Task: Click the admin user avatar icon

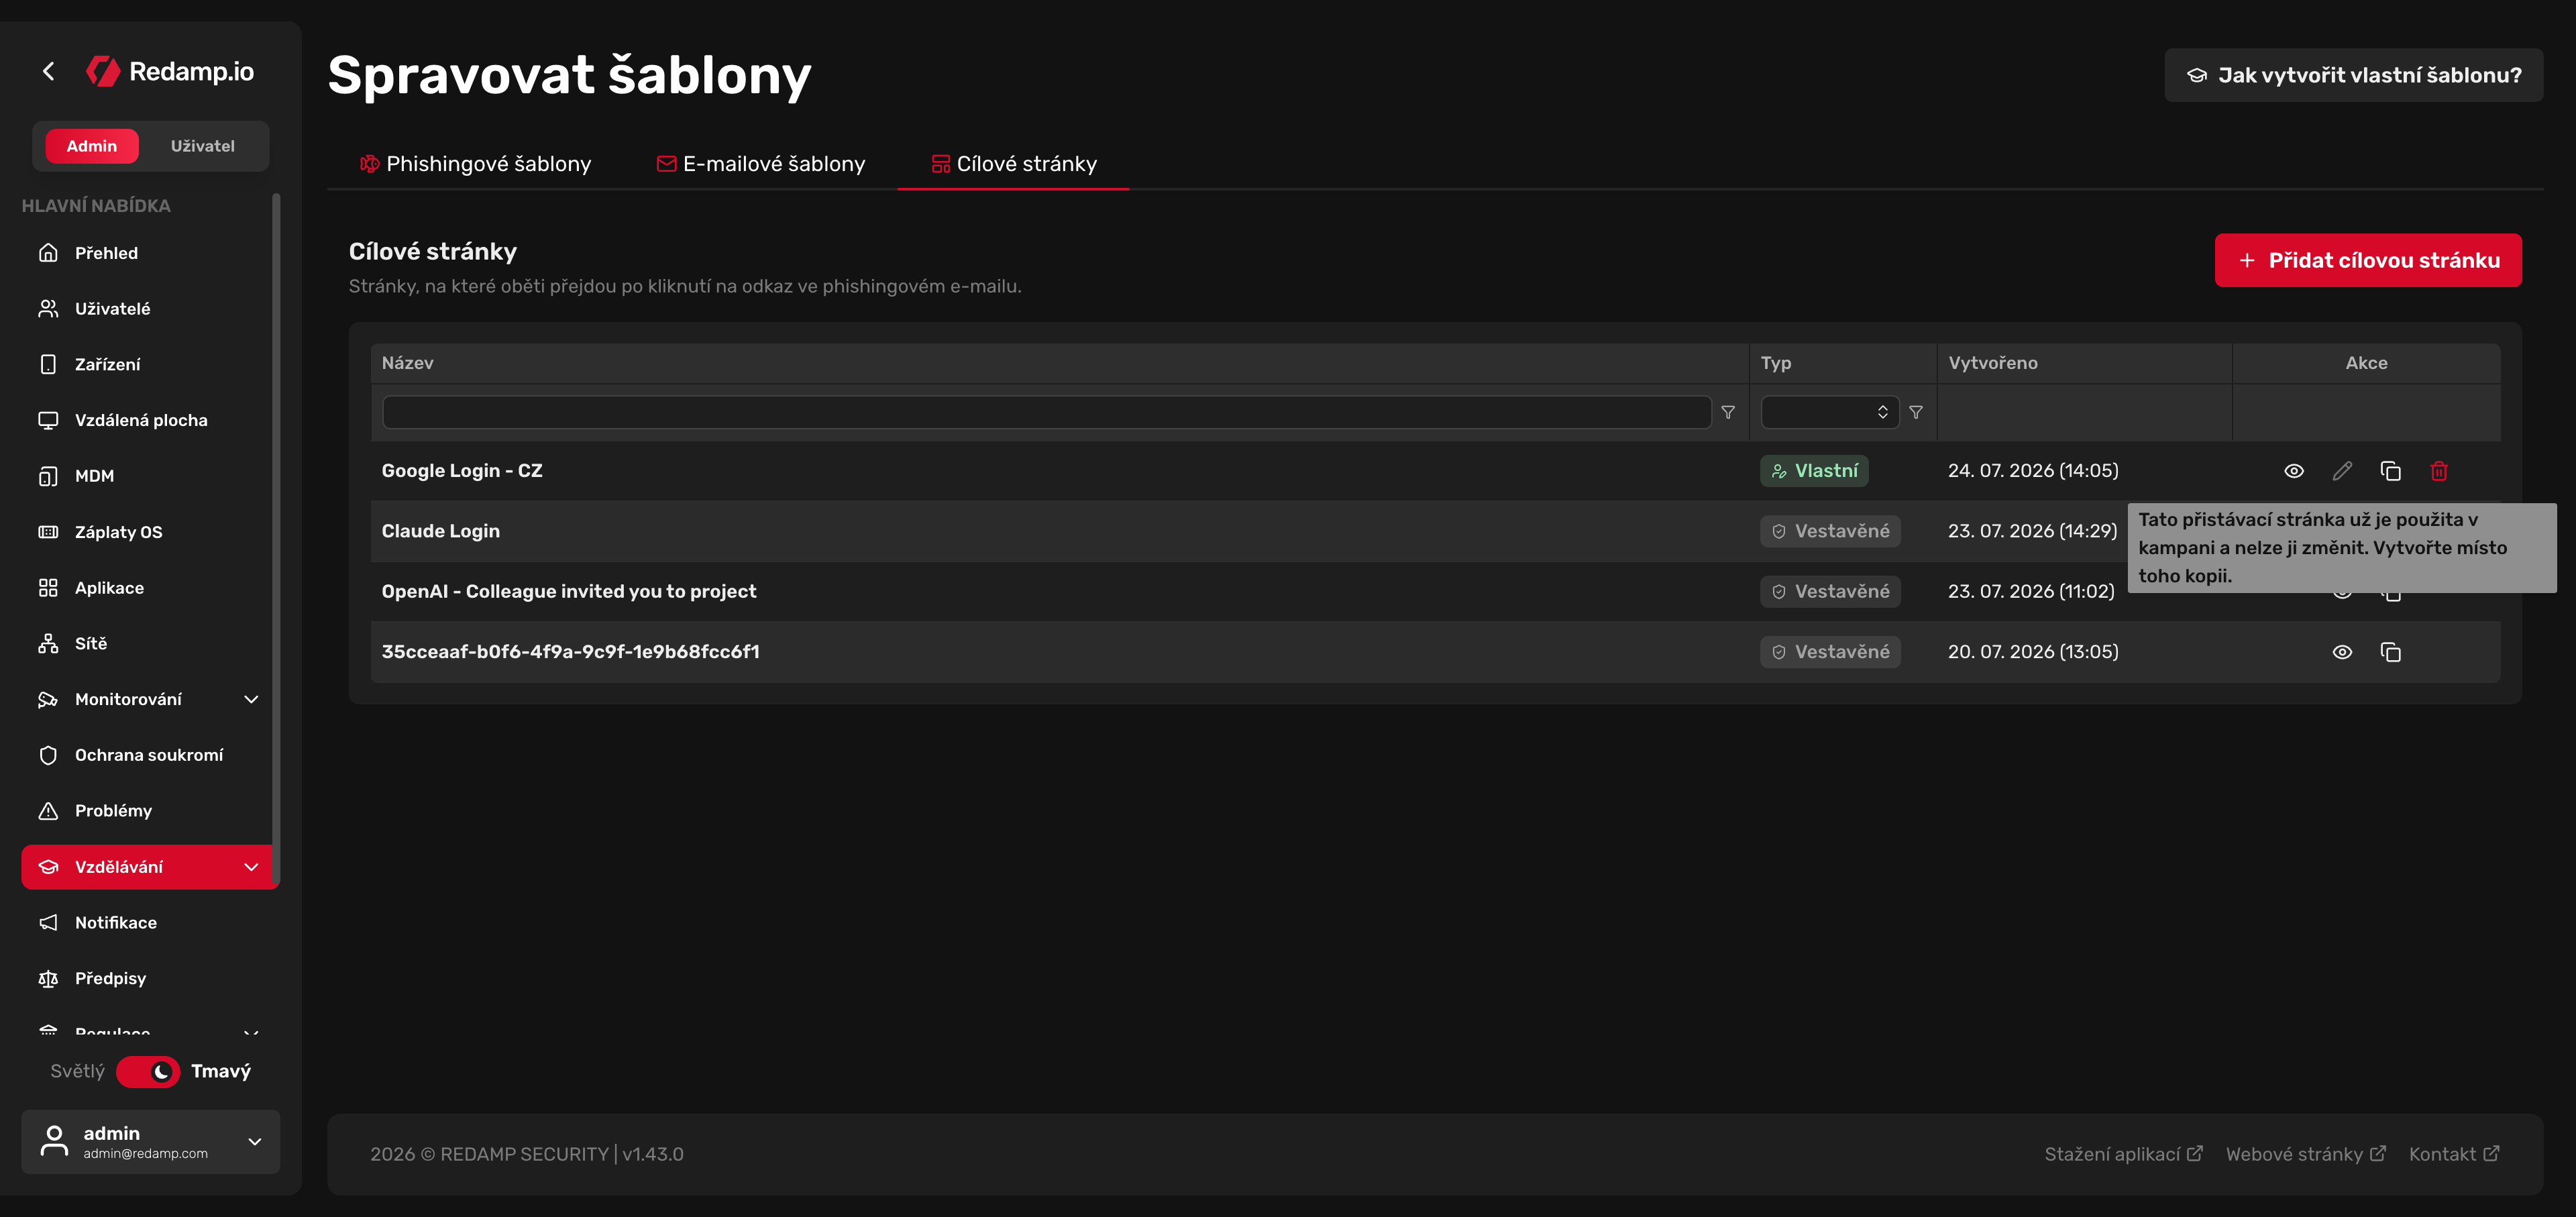Action: tap(54, 1141)
